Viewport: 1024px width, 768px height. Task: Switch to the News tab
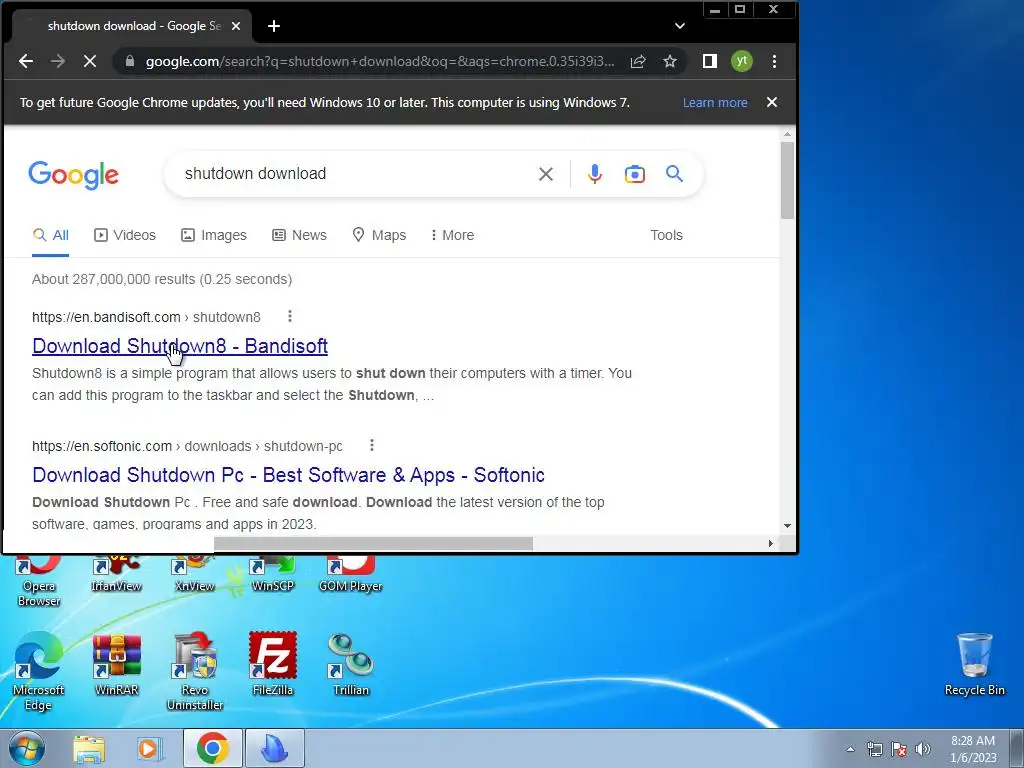(x=300, y=235)
